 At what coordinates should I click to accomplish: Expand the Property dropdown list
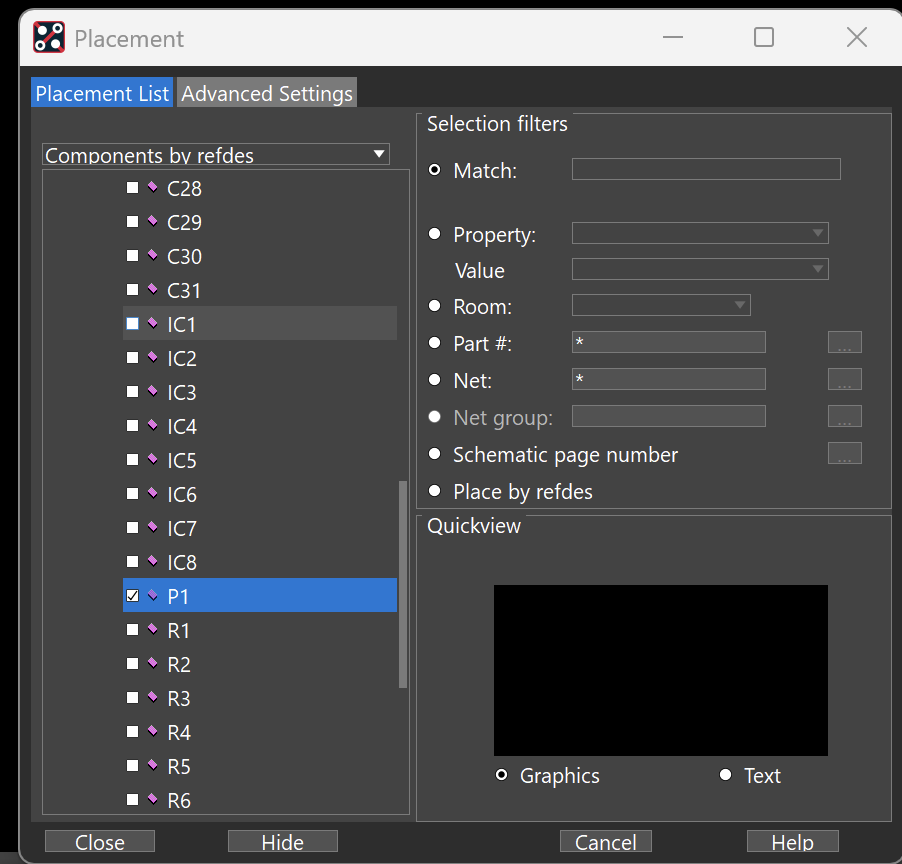(x=700, y=233)
